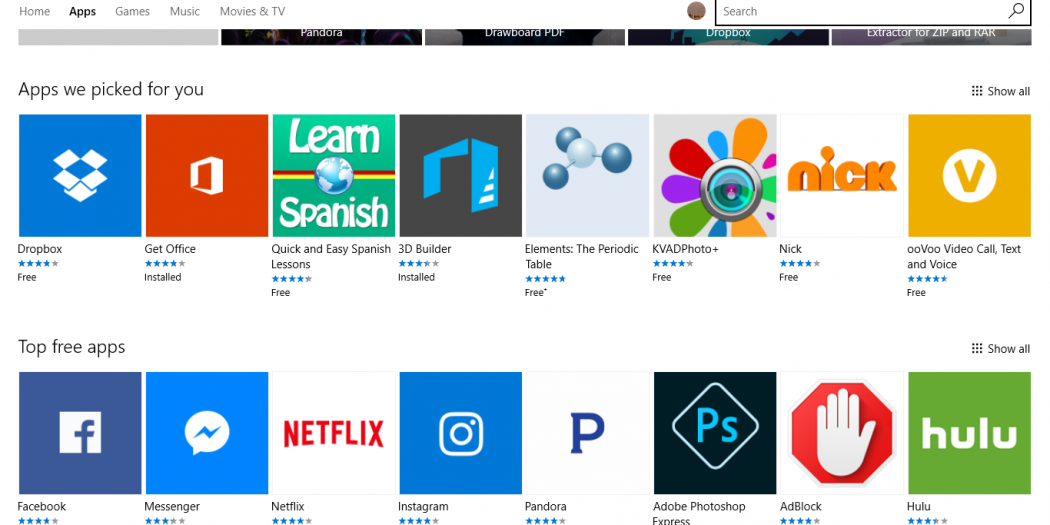Open the Pandora app tile in Top free apps
Screen dimensions: 1050x525
click(588, 433)
